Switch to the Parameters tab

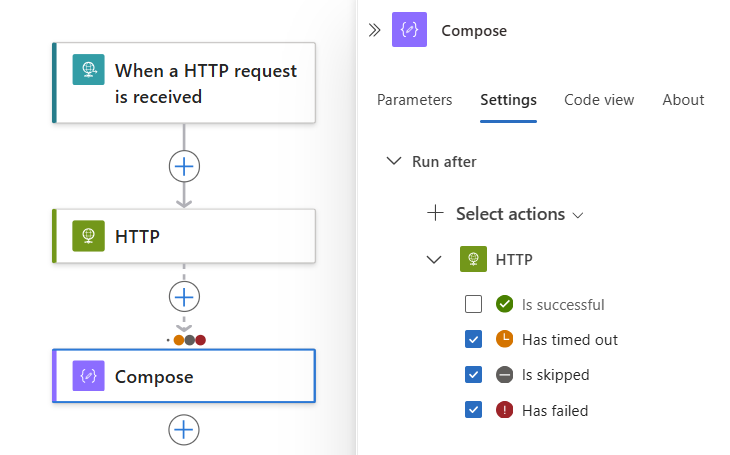click(x=414, y=100)
